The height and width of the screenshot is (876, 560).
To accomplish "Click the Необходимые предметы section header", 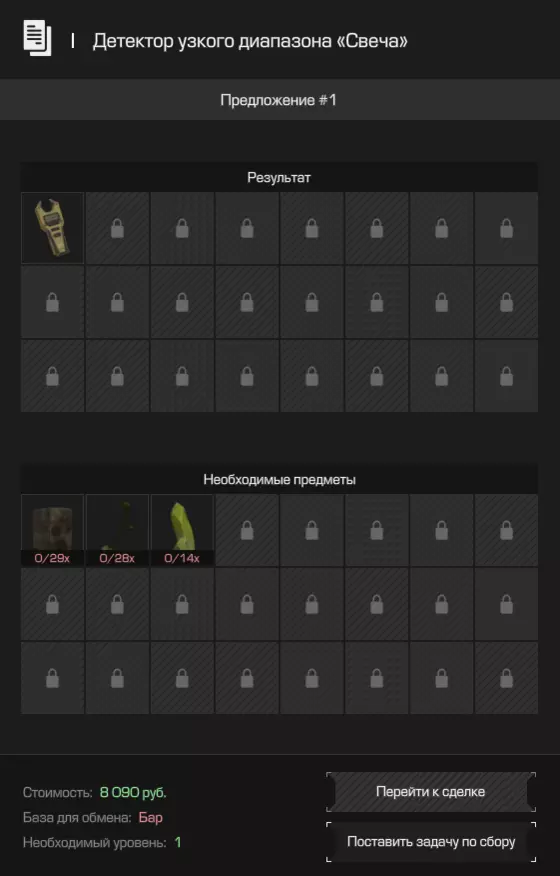I will click(279, 479).
